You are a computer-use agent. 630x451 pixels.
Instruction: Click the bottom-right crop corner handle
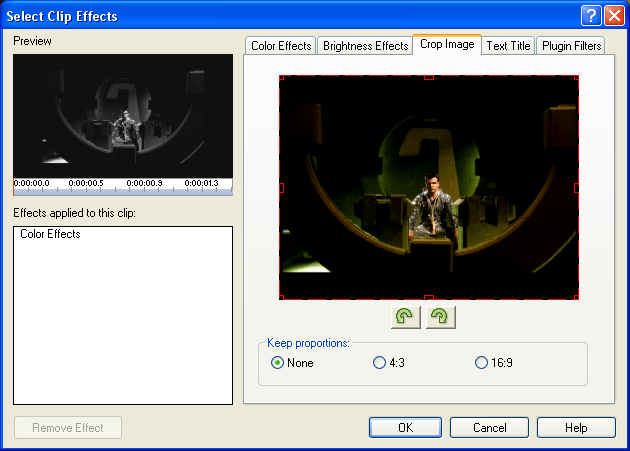[x=577, y=297]
